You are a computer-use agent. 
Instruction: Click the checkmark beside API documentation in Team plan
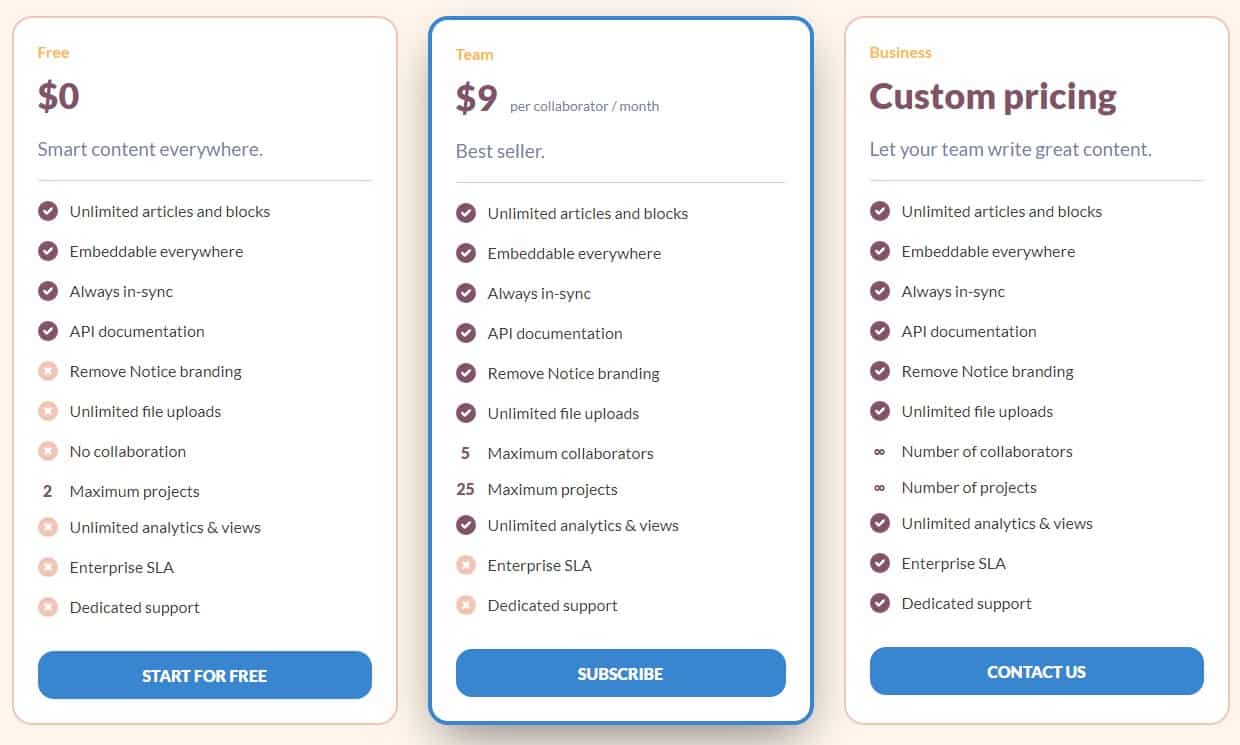[x=465, y=333]
